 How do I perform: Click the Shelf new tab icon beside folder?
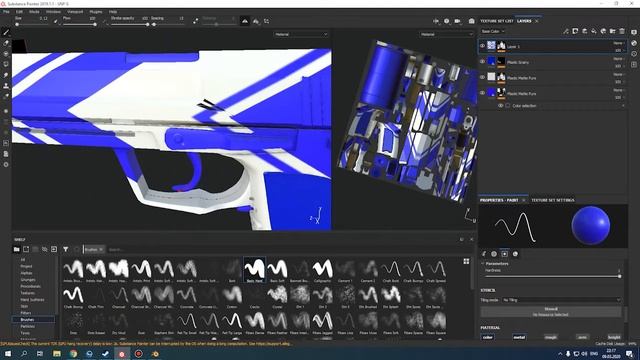26,249
